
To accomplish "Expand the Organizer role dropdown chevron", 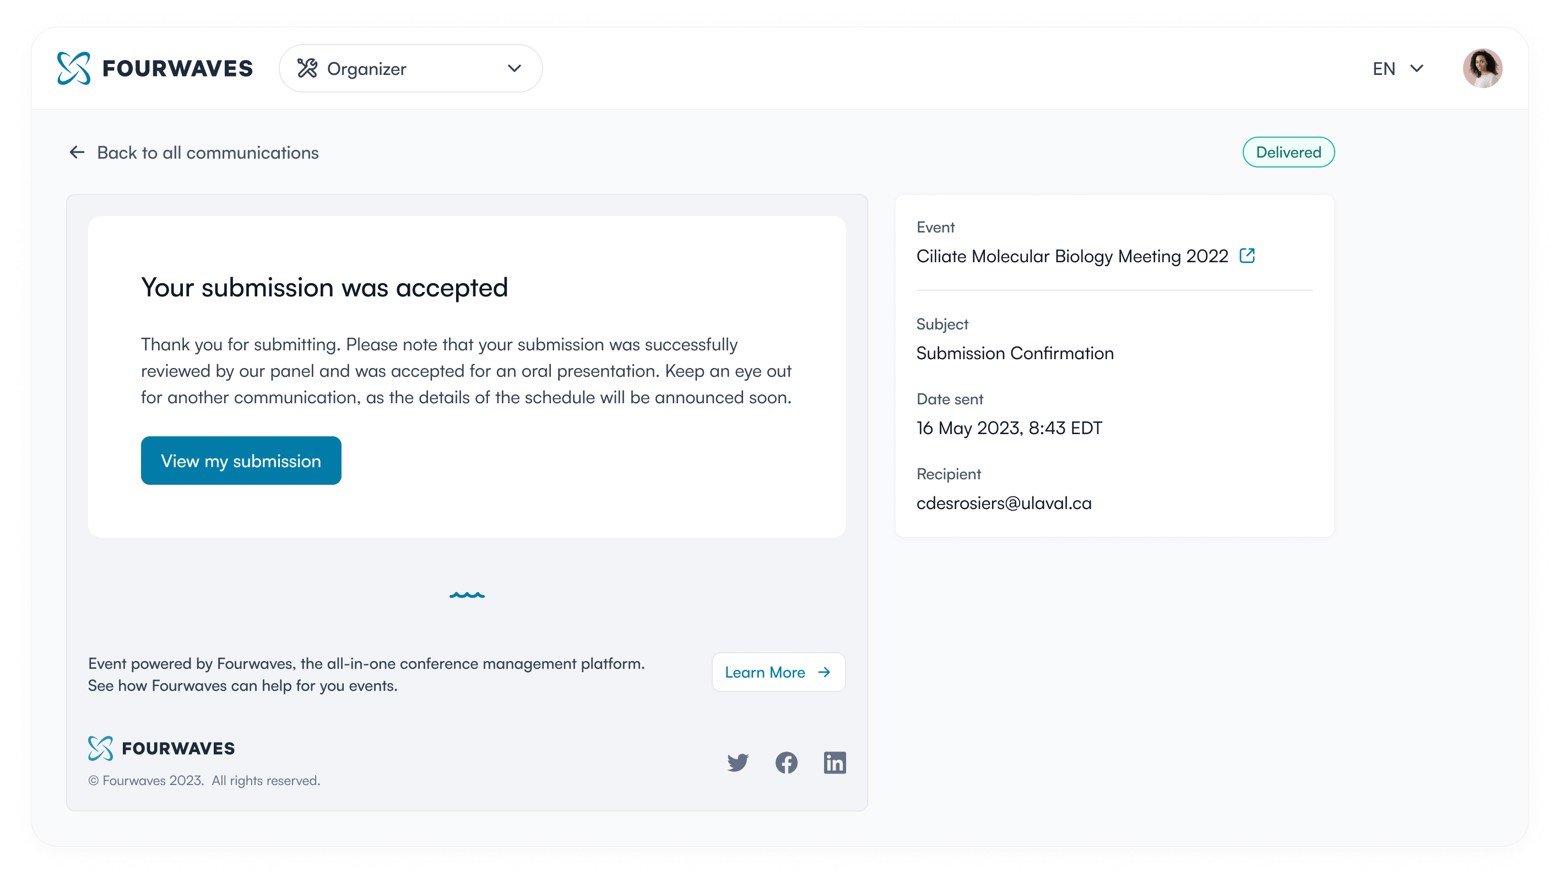I will tap(514, 68).
